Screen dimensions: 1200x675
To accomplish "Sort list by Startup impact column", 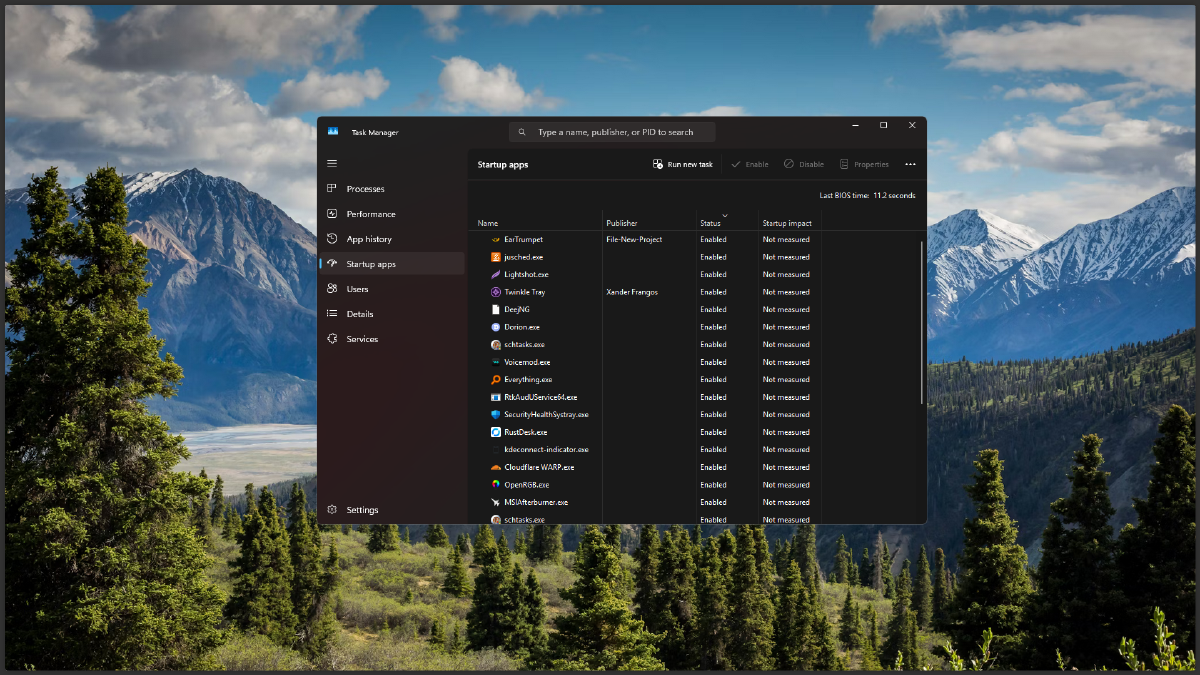I will (x=787, y=223).
